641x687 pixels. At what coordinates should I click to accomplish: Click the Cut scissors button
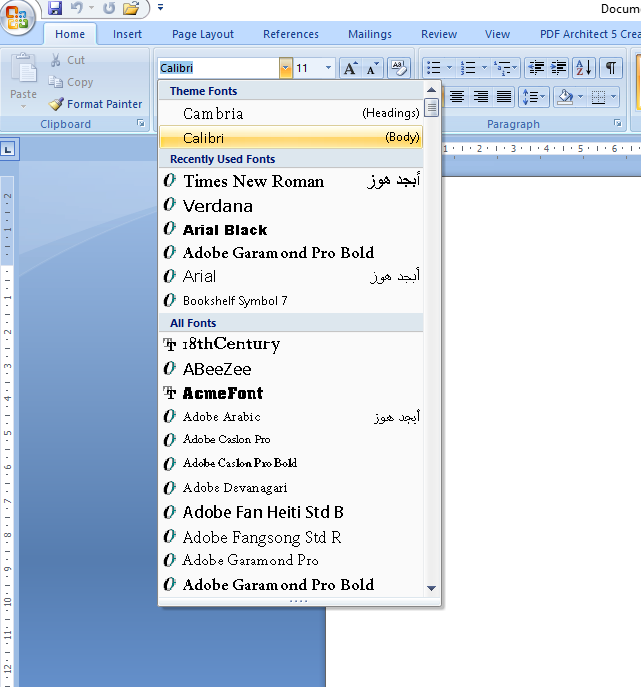point(68,60)
